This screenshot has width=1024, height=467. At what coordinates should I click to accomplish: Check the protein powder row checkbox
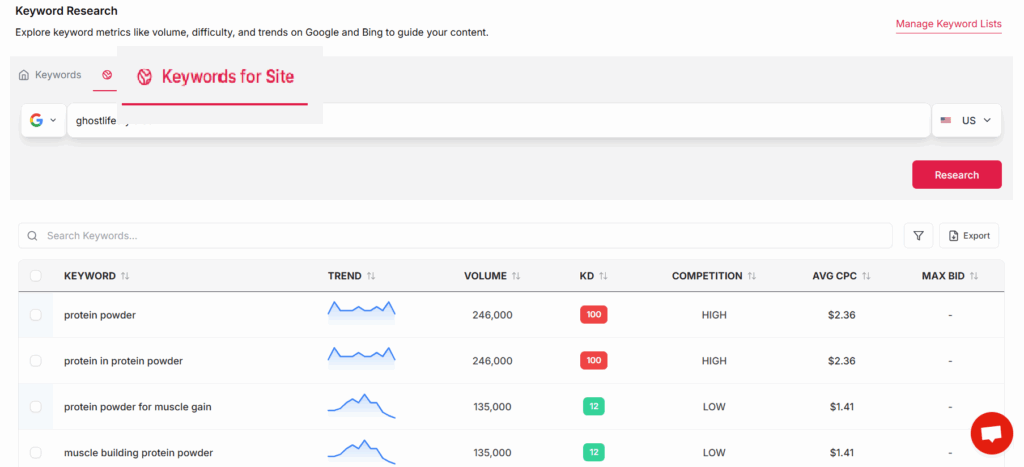(36, 315)
